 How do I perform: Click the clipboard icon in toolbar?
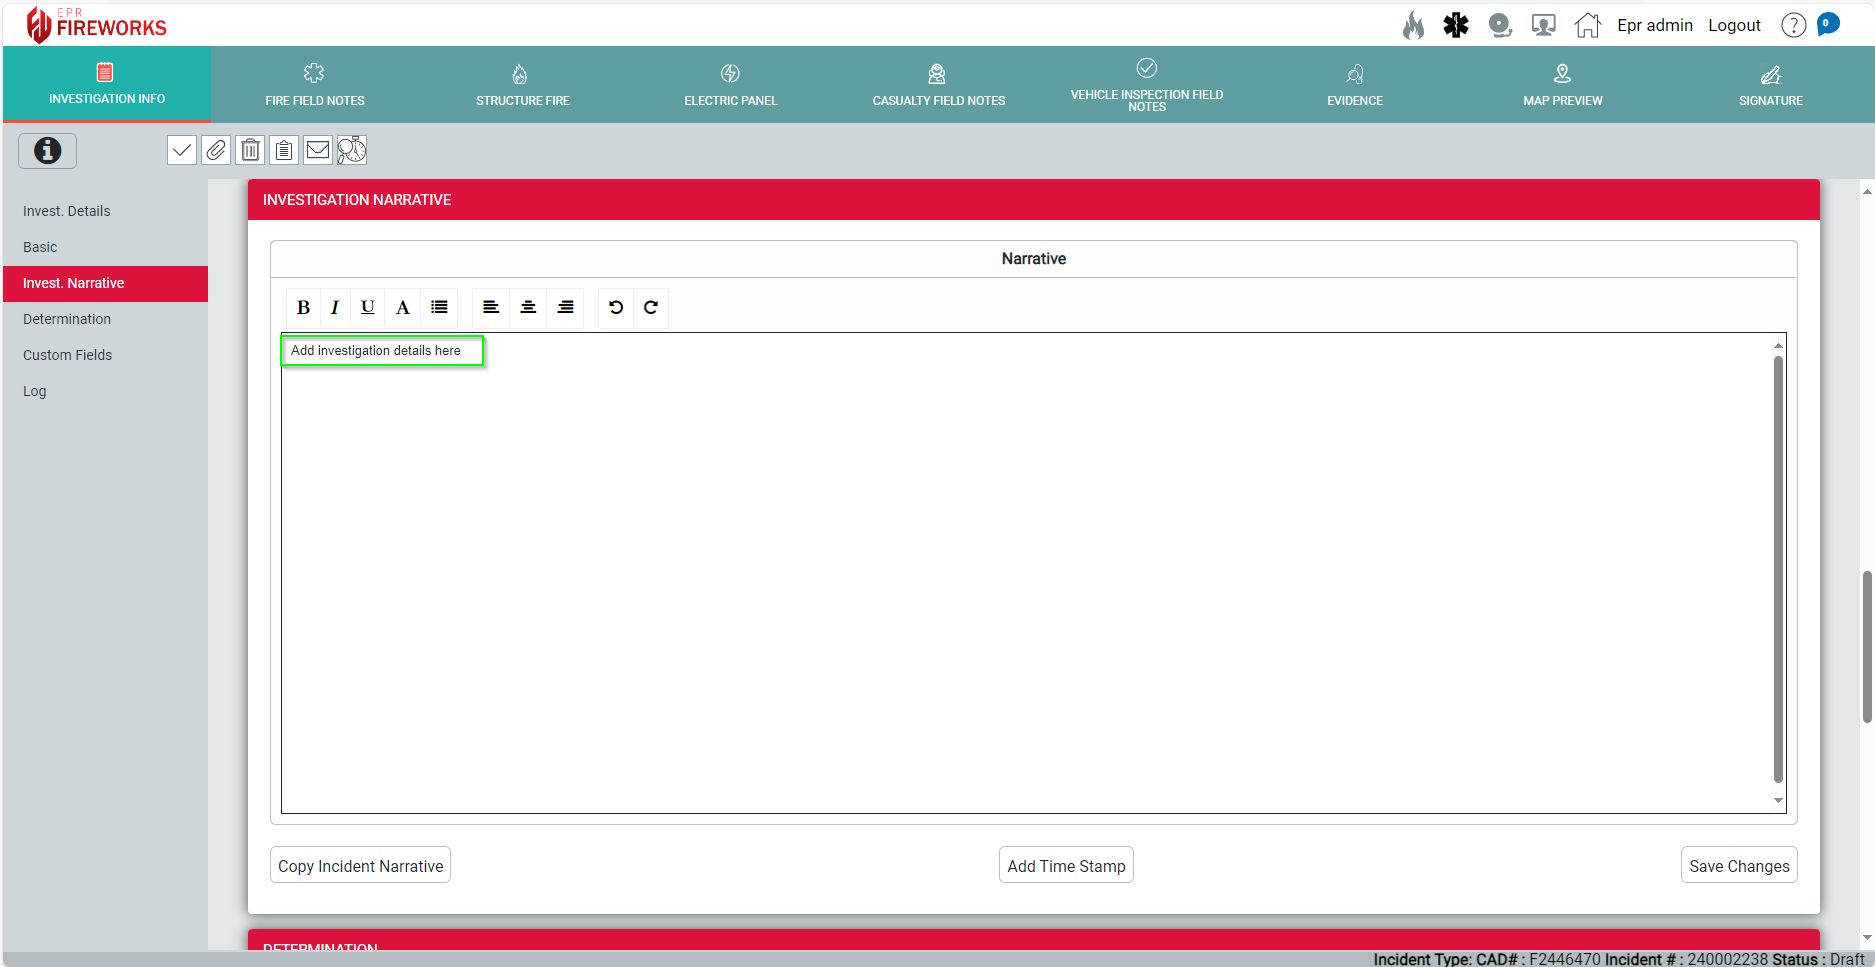coord(284,150)
